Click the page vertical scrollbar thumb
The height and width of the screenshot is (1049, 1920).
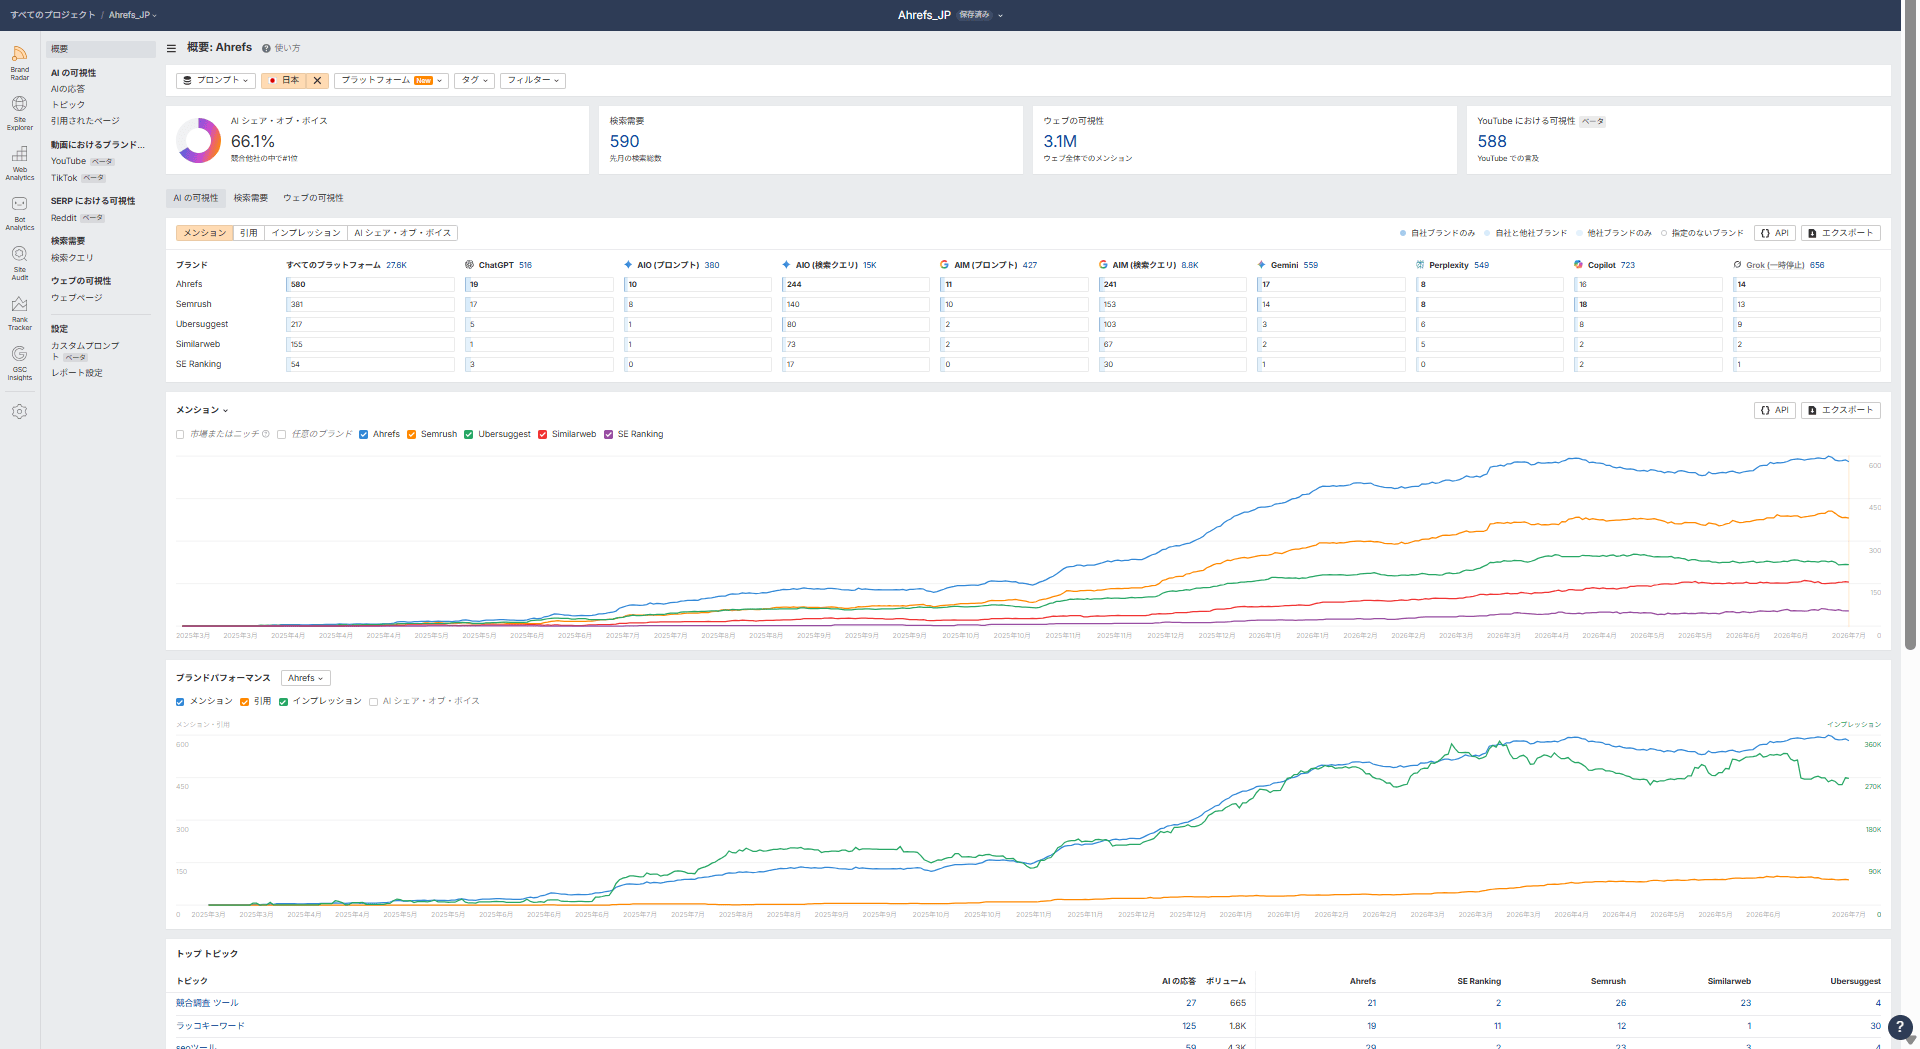tap(1910, 325)
